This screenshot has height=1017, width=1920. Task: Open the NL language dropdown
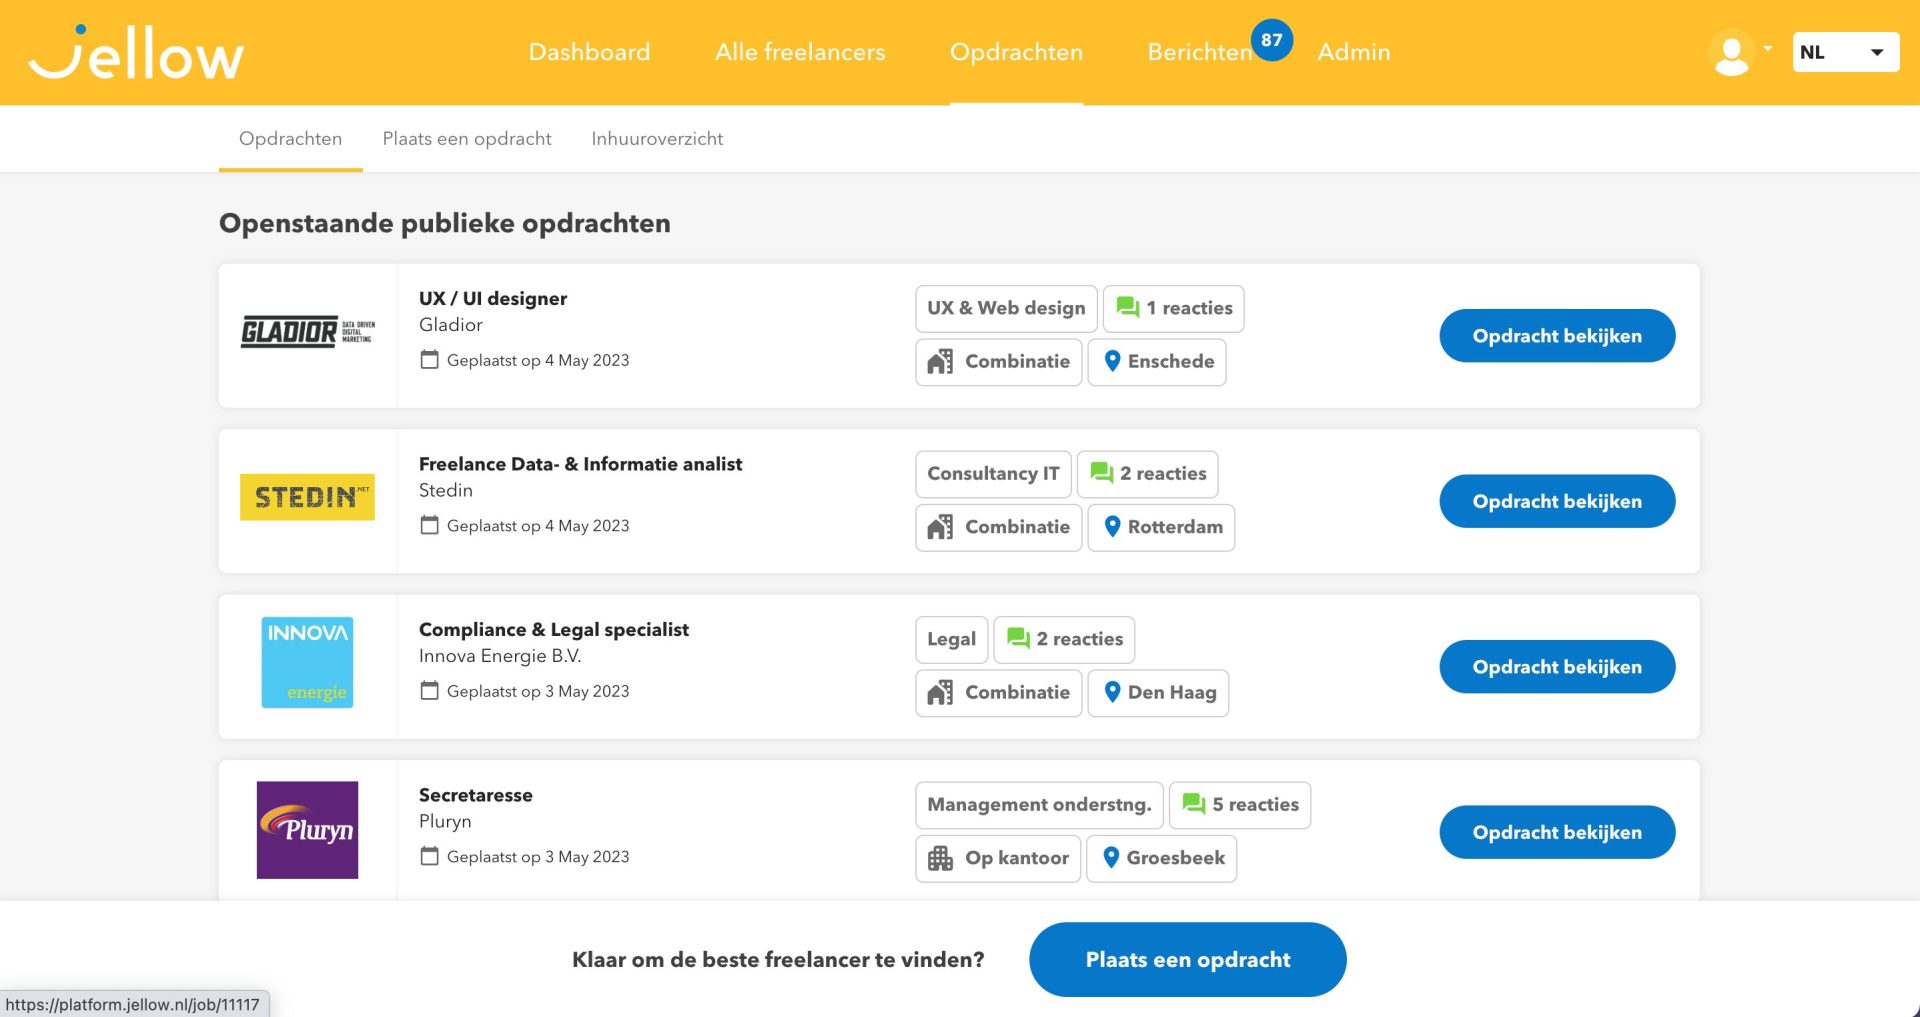click(1845, 51)
